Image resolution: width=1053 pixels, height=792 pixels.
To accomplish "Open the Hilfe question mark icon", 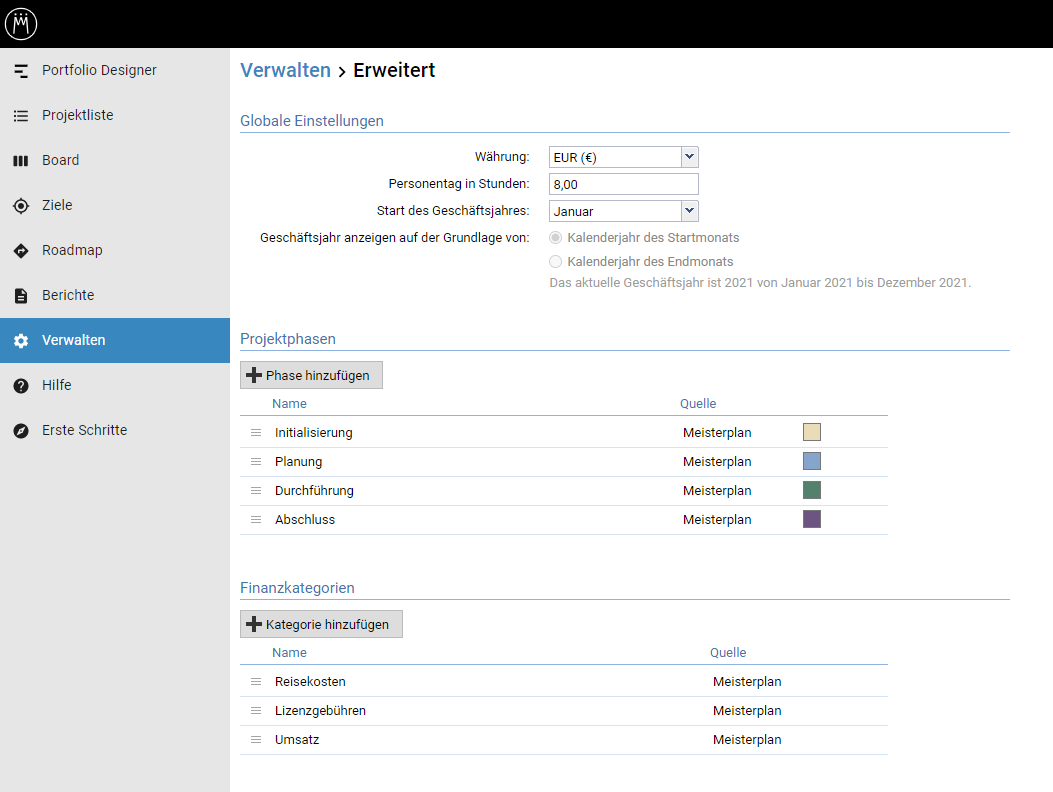I will tap(21, 386).
